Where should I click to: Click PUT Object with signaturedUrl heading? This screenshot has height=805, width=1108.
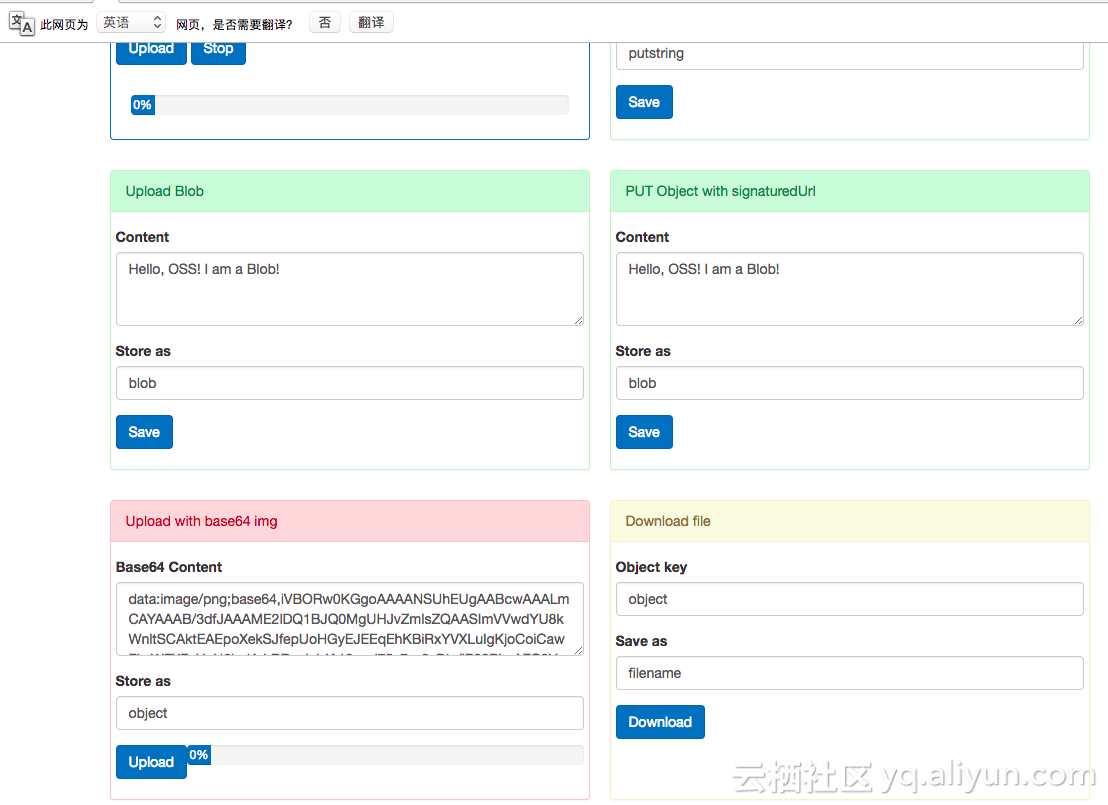pos(849,191)
